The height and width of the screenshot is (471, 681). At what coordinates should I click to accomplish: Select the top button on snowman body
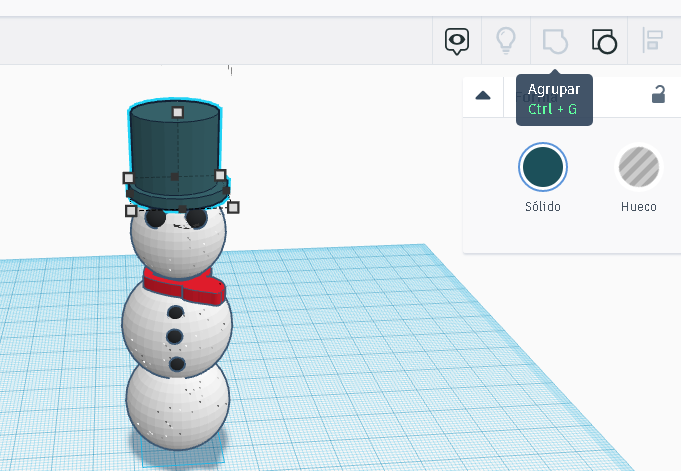[175, 312]
